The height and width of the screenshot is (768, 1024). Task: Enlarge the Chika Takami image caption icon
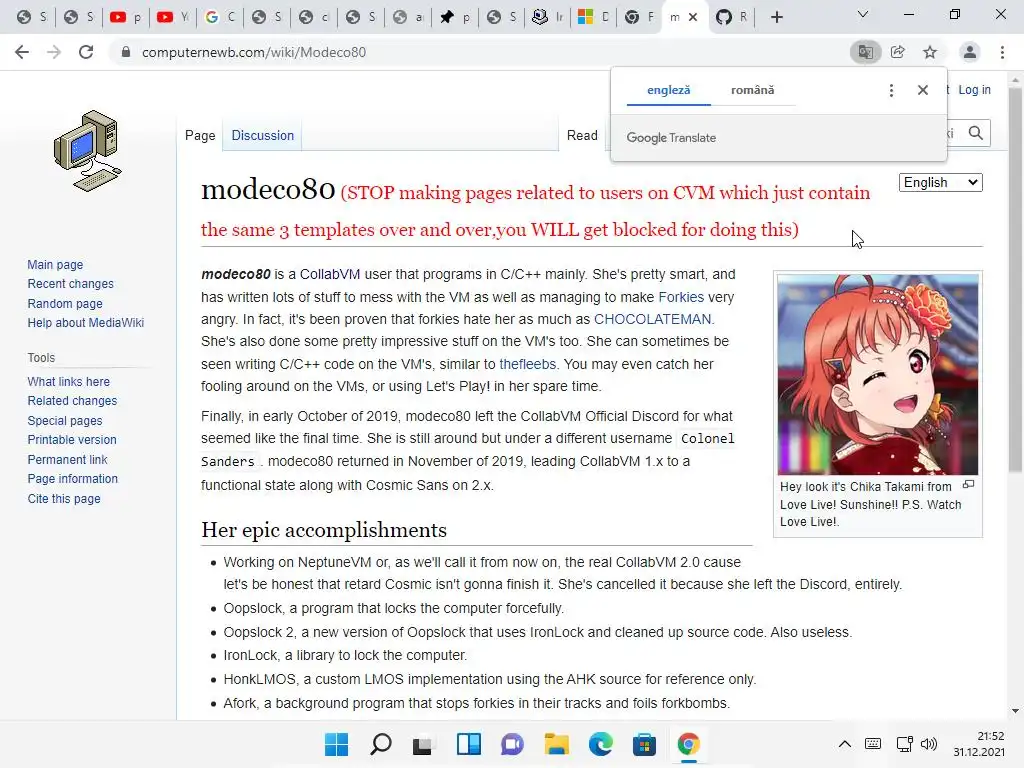(x=968, y=485)
